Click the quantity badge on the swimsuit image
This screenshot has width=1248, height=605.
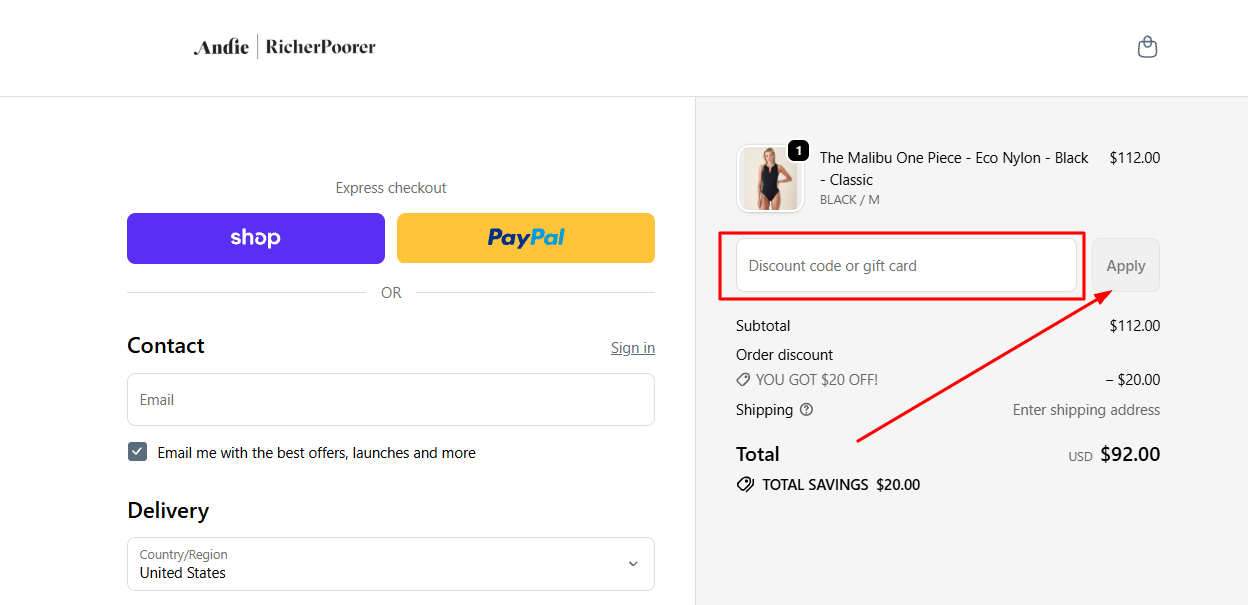click(798, 150)
